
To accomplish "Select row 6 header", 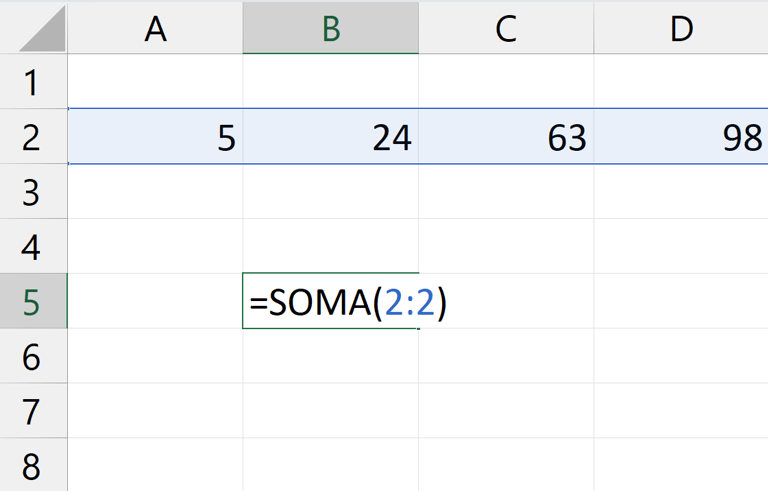I will (32, 357).
